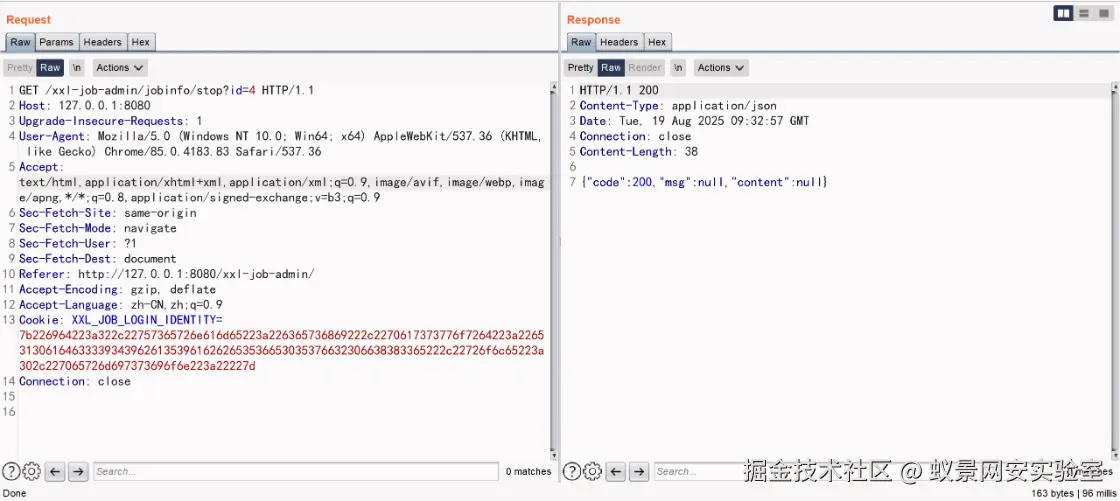This screenshot has height=501, width=1120.
Task: Click the Accept-Encoding: gzip, deflate line
Action: [x=117, y=289]
